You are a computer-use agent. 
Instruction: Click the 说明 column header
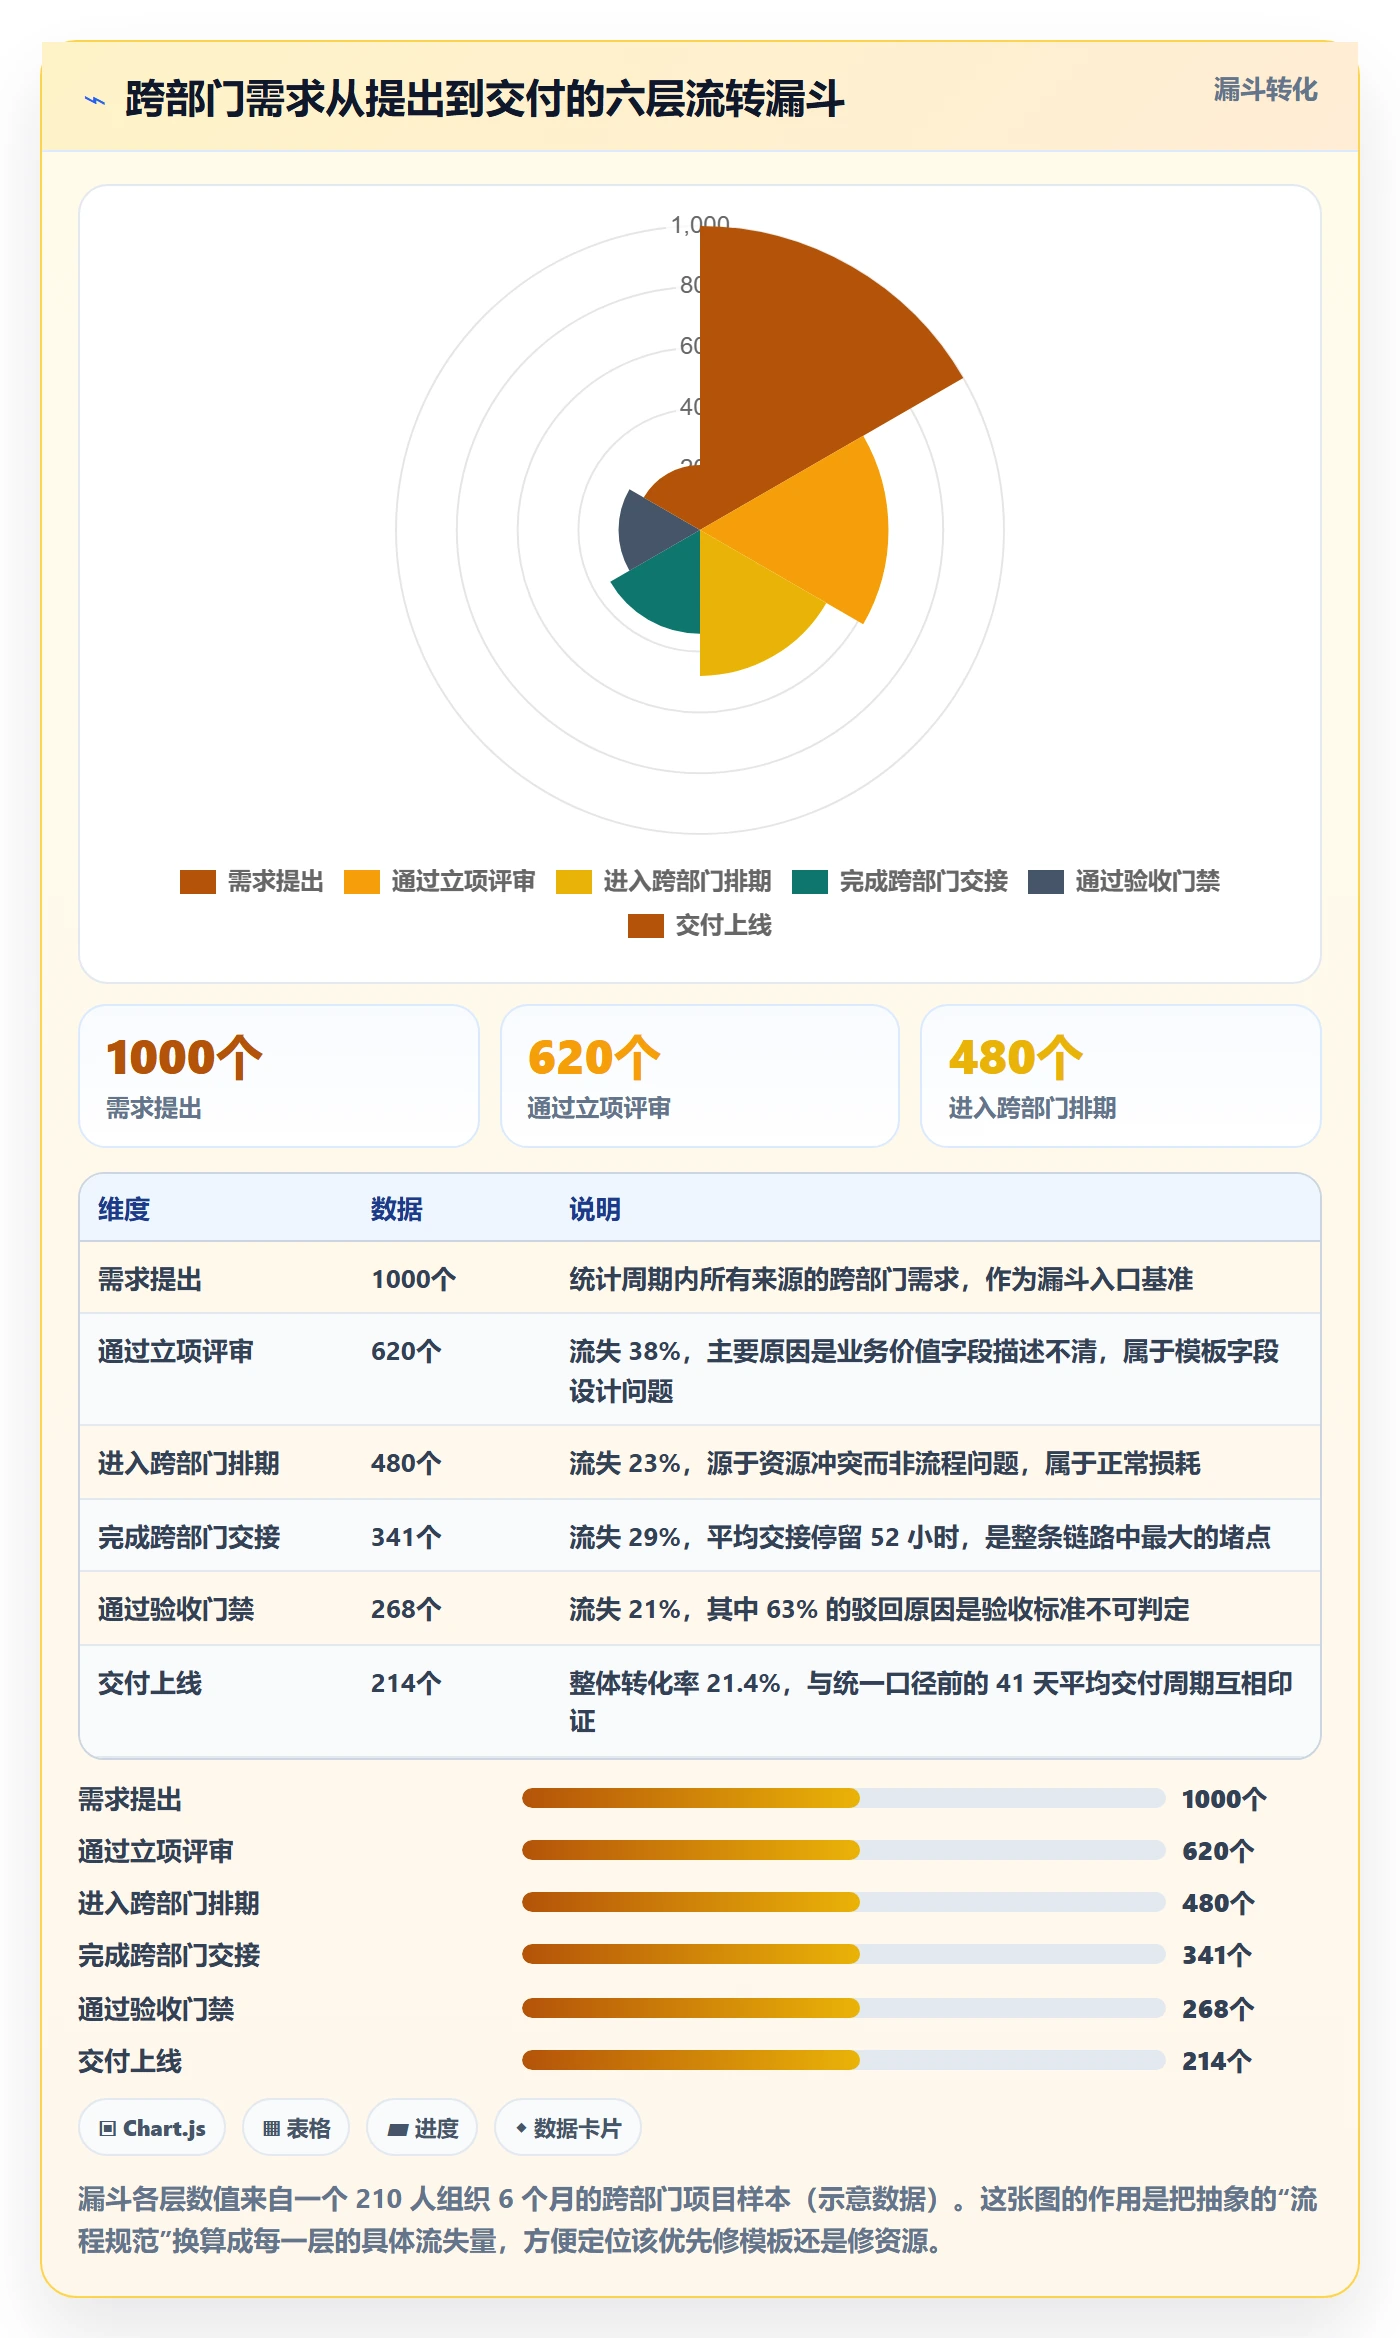(x=595, y=1209)
